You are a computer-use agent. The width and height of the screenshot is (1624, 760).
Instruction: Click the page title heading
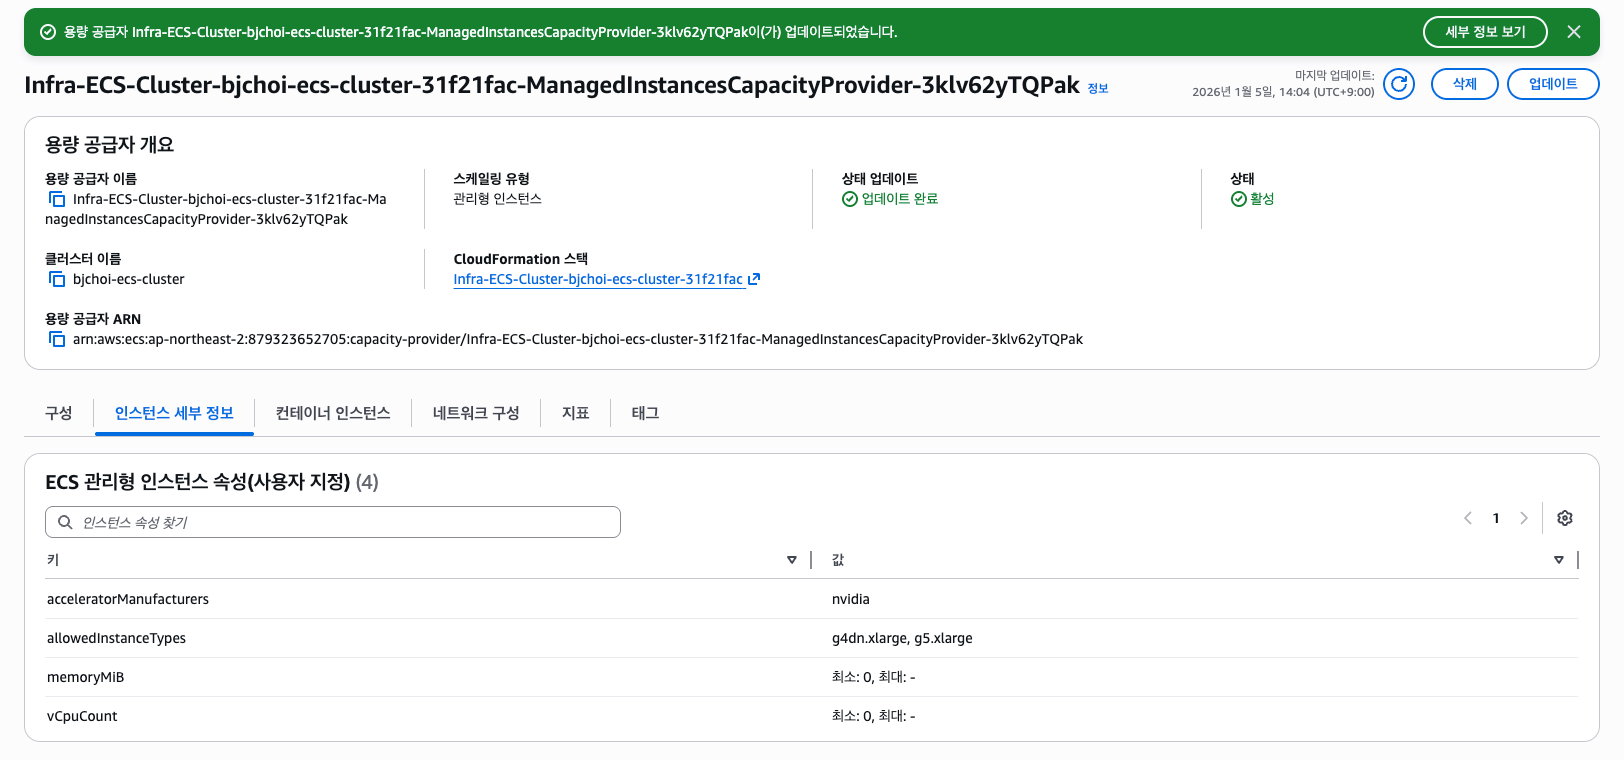[552, 85]
